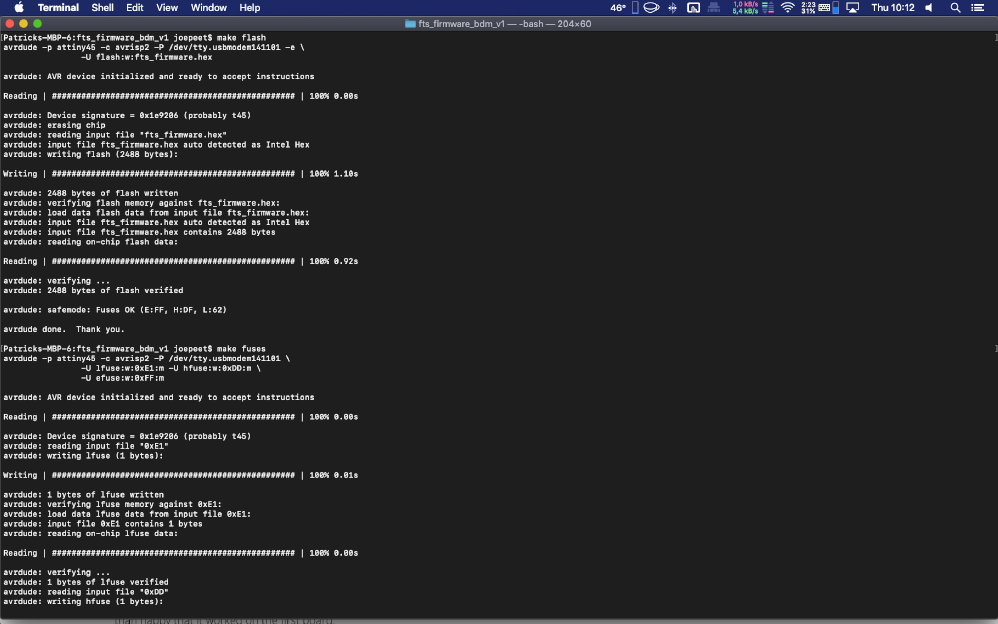This screenshot has width=998, height=624.
Task: Zoom the Terminal window with green button
Action: [38, 24]
